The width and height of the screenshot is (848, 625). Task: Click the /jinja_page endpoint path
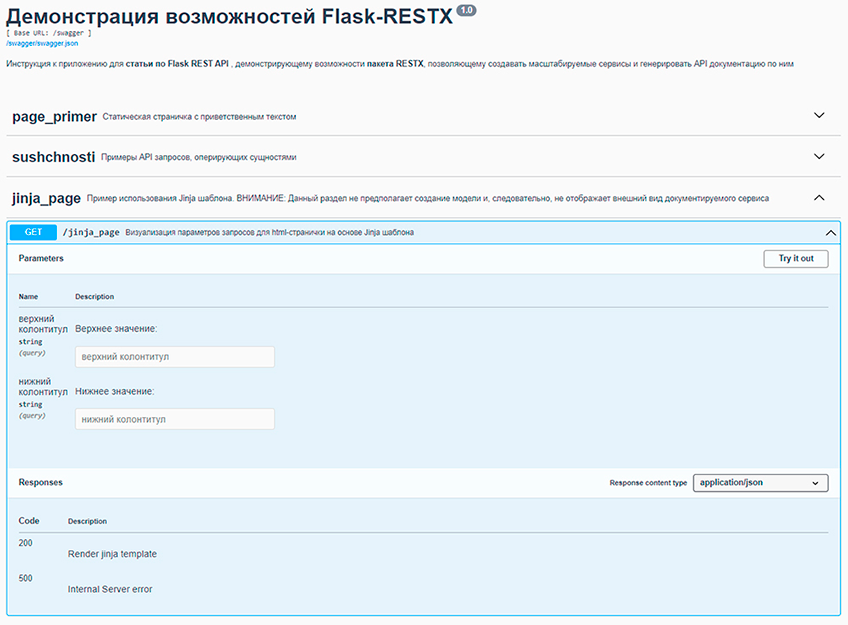click(91, 232)
